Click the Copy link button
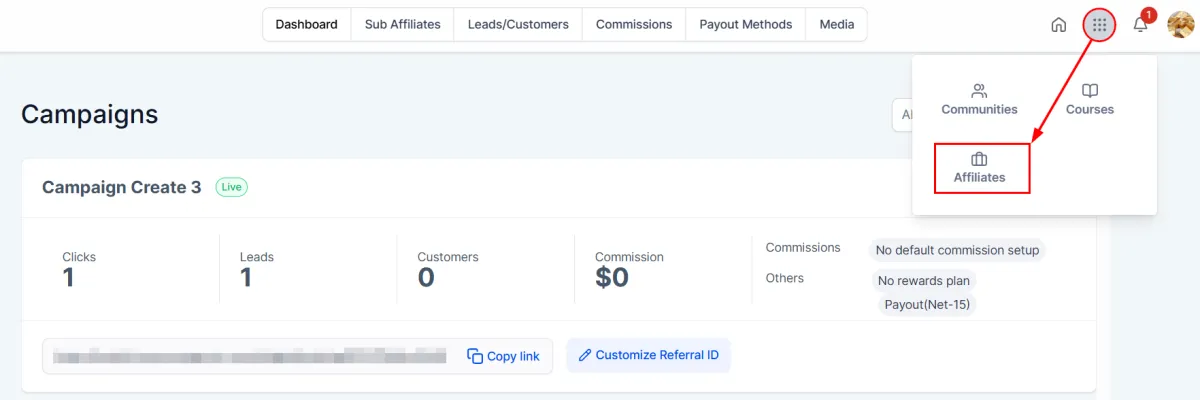The height and width of the screenshot is (400, 1200). [x=504, y=356]
